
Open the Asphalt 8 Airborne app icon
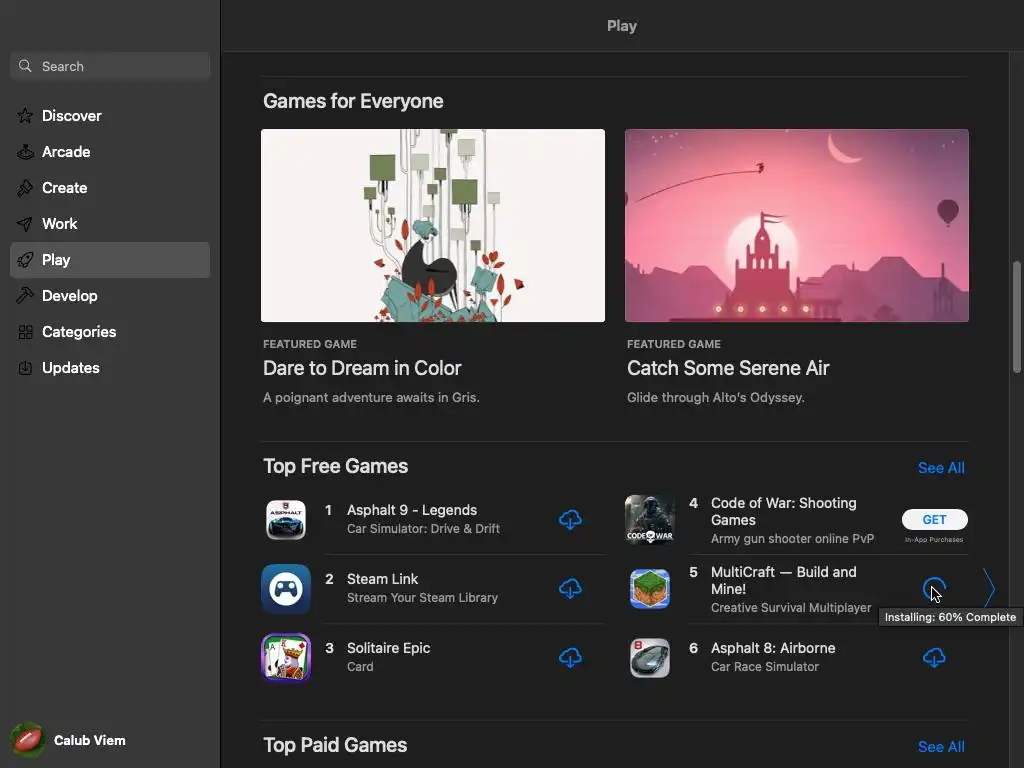[650, 658]
